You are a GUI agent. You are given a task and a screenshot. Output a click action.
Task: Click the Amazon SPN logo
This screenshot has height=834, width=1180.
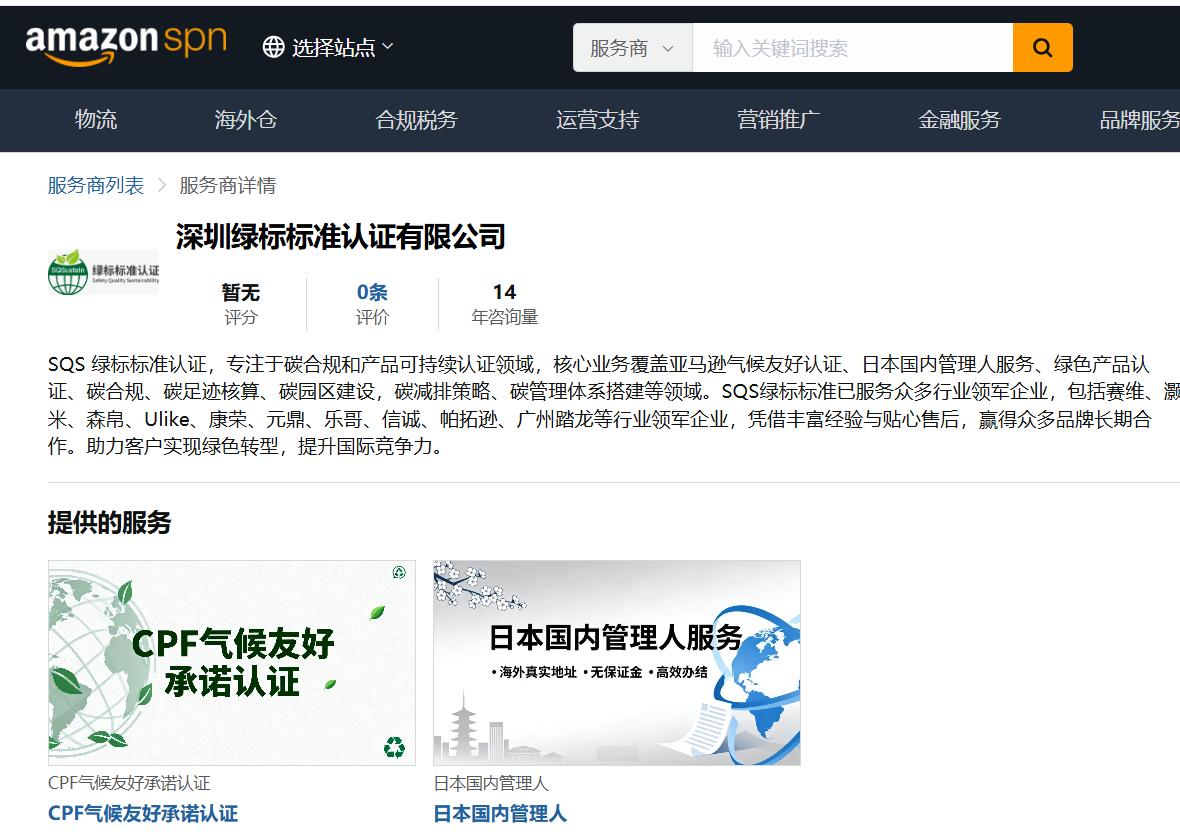tap(126, 45)
